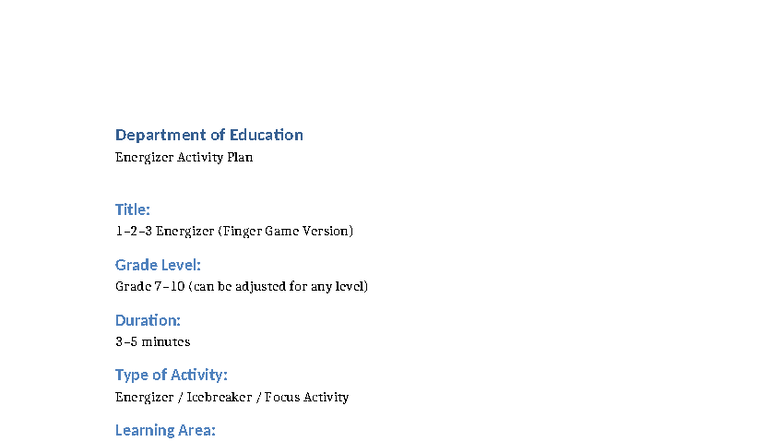
Task: Click the Title: heading
Action: coord(132,209)
